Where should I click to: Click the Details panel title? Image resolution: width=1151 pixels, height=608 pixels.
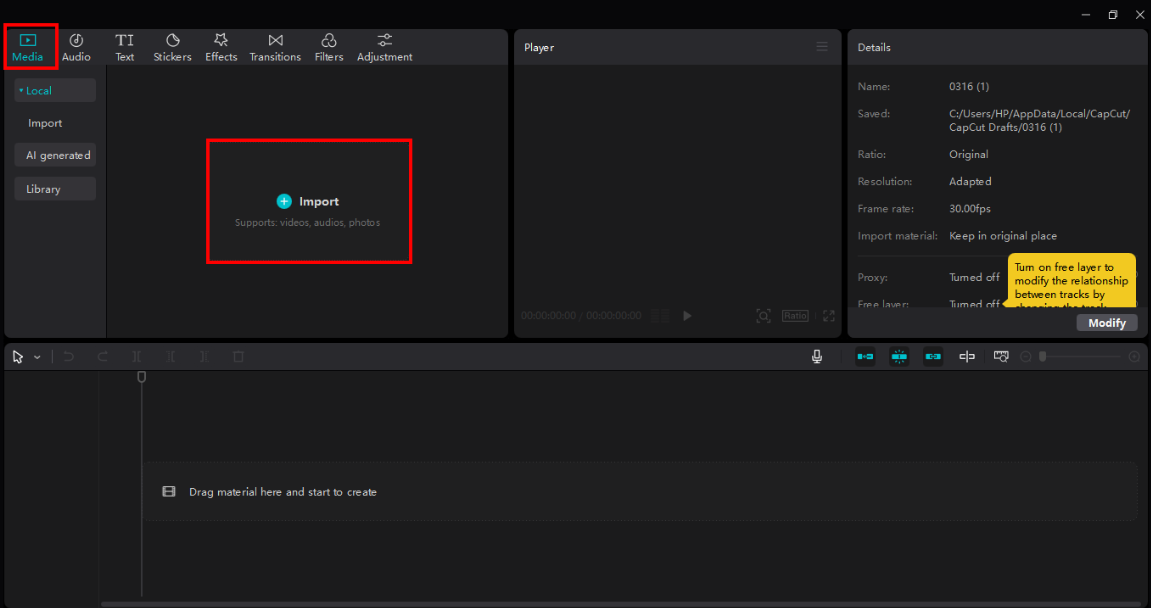click(x=874, y=47)
